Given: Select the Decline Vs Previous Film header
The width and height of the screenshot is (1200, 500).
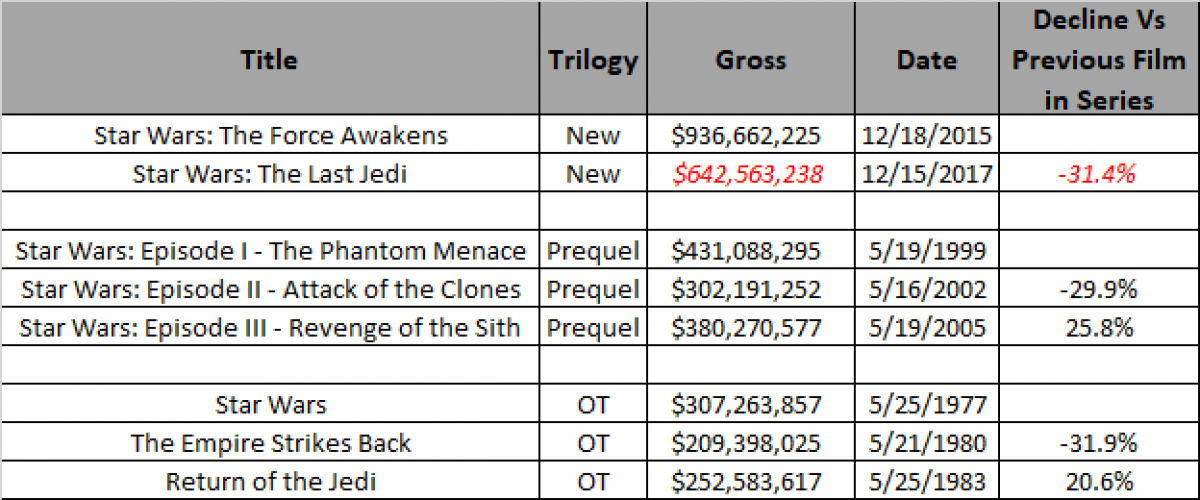Looking at the screenshot, I should pos(1098,59).
